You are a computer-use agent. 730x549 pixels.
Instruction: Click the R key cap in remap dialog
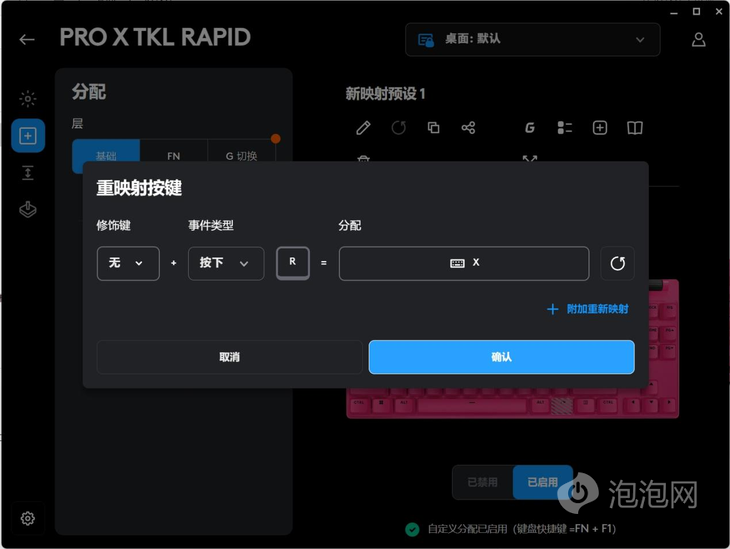pyautogui.click(x=293, y=263)
